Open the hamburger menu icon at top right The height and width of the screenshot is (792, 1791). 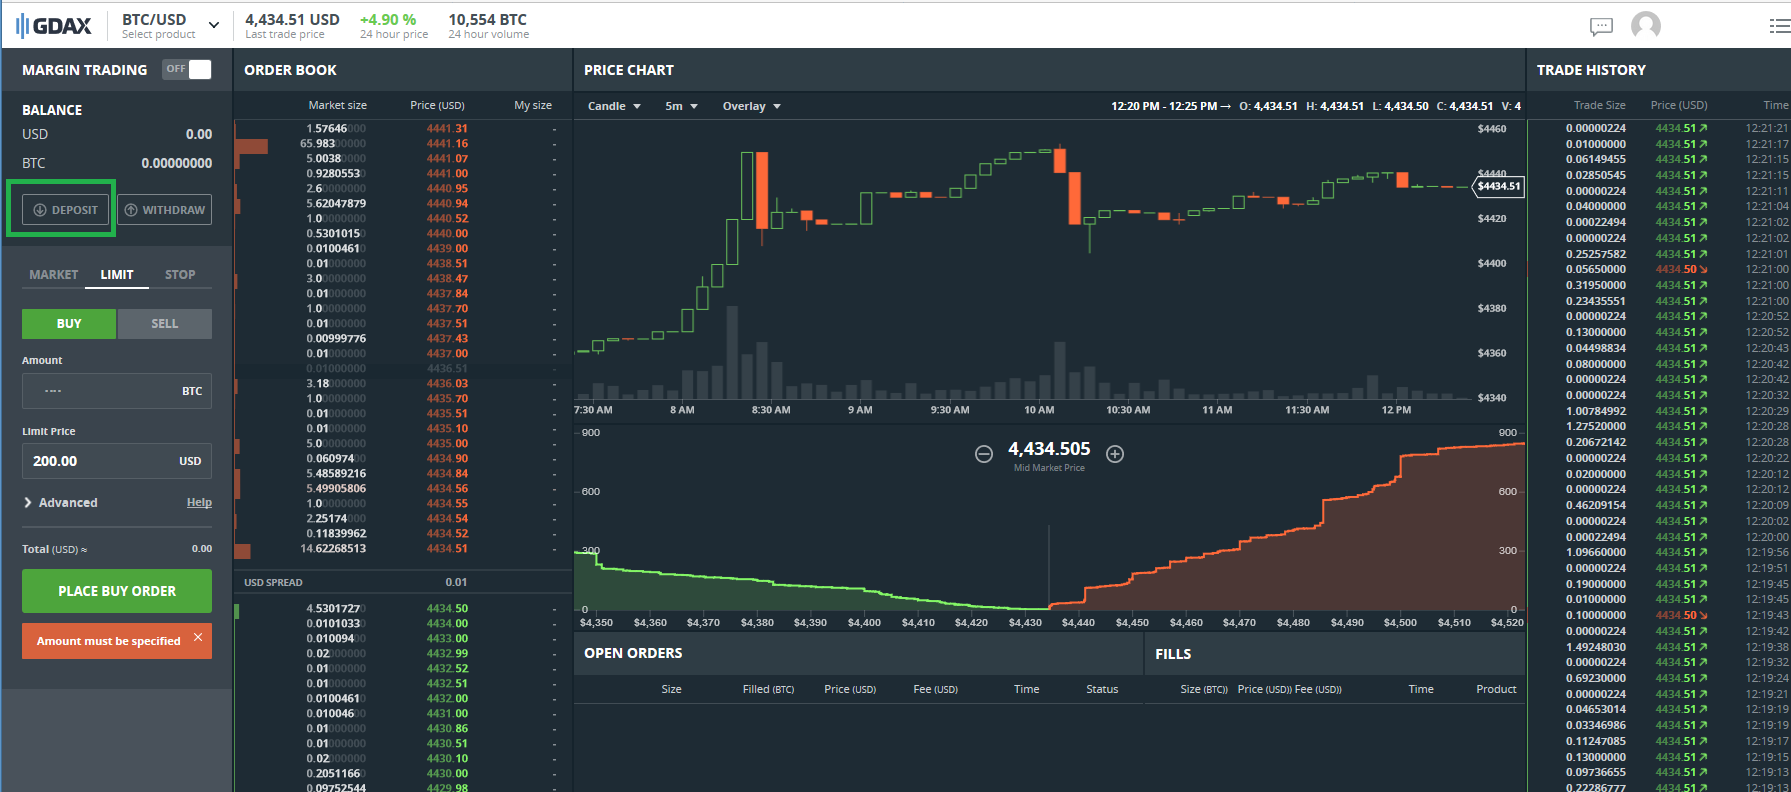click(x=1780, y=27)
